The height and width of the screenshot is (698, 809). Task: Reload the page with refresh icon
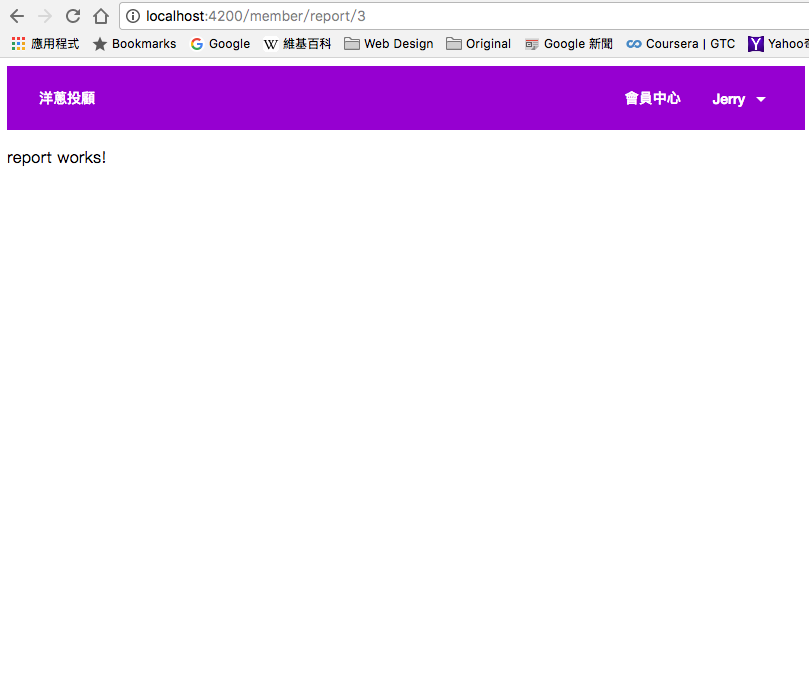(x=73, y=17)
